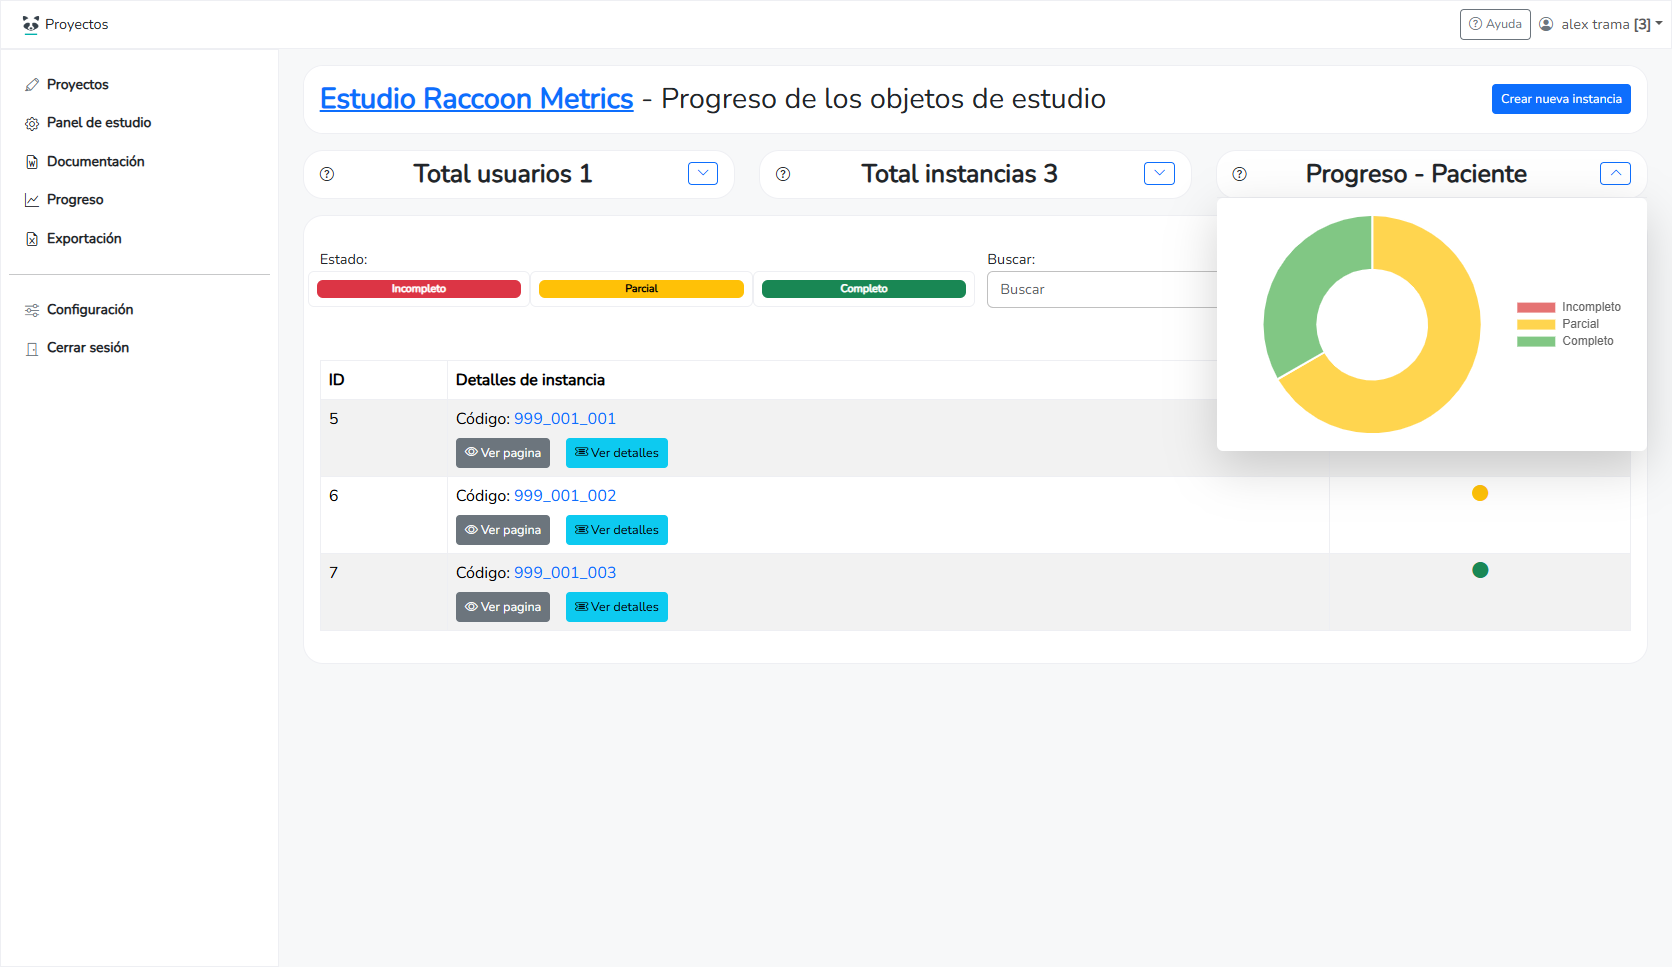Click the chart icon beside Progreso

coord(32,200)
